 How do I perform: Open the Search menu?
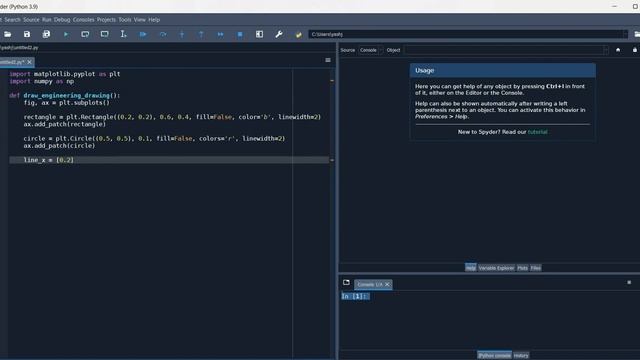click(x=12, y=20)
